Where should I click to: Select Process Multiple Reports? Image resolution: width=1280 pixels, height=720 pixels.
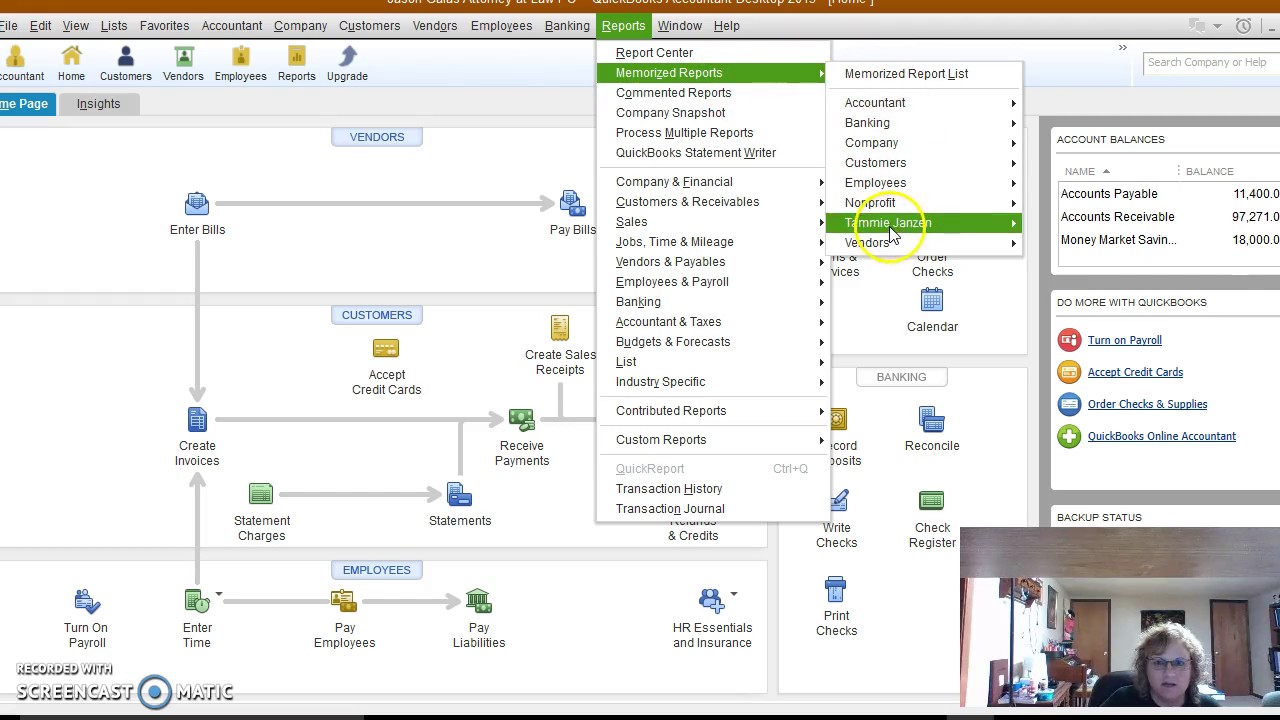coord(714,133)
